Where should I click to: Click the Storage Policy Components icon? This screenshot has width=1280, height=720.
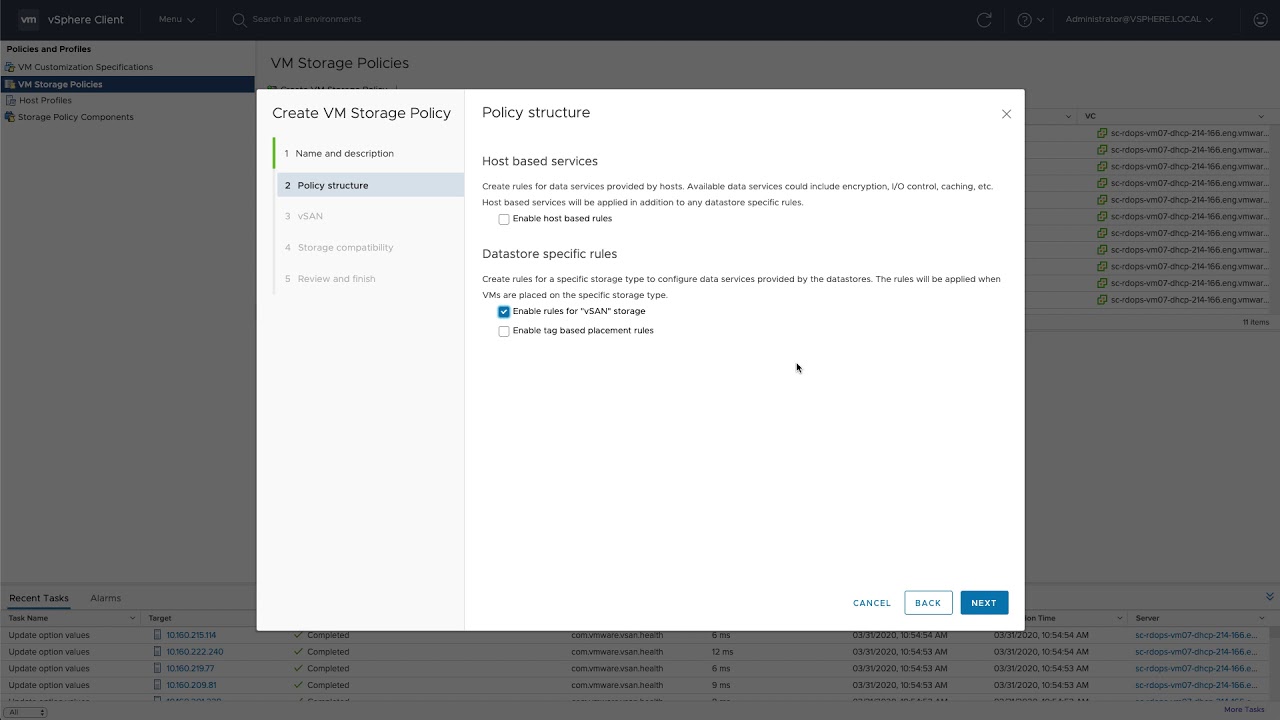coord(10,117)
